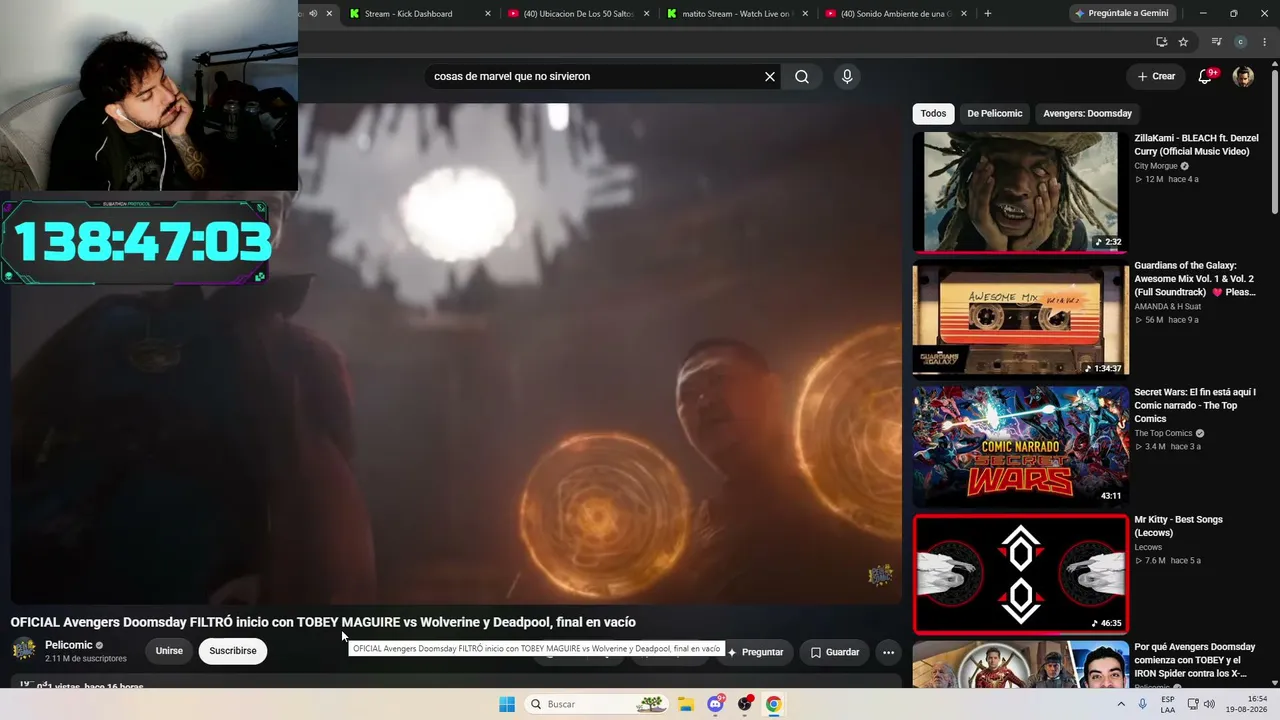The image size is (1280, 720).
Task: Select the De Pelicomic filter chip
Action: click(995, 113)
